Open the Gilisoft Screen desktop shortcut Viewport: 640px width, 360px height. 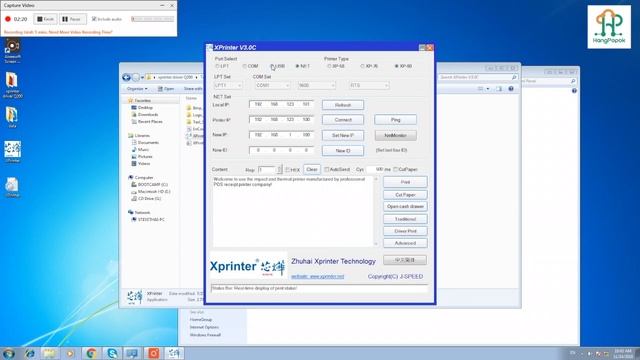point(13,51)
